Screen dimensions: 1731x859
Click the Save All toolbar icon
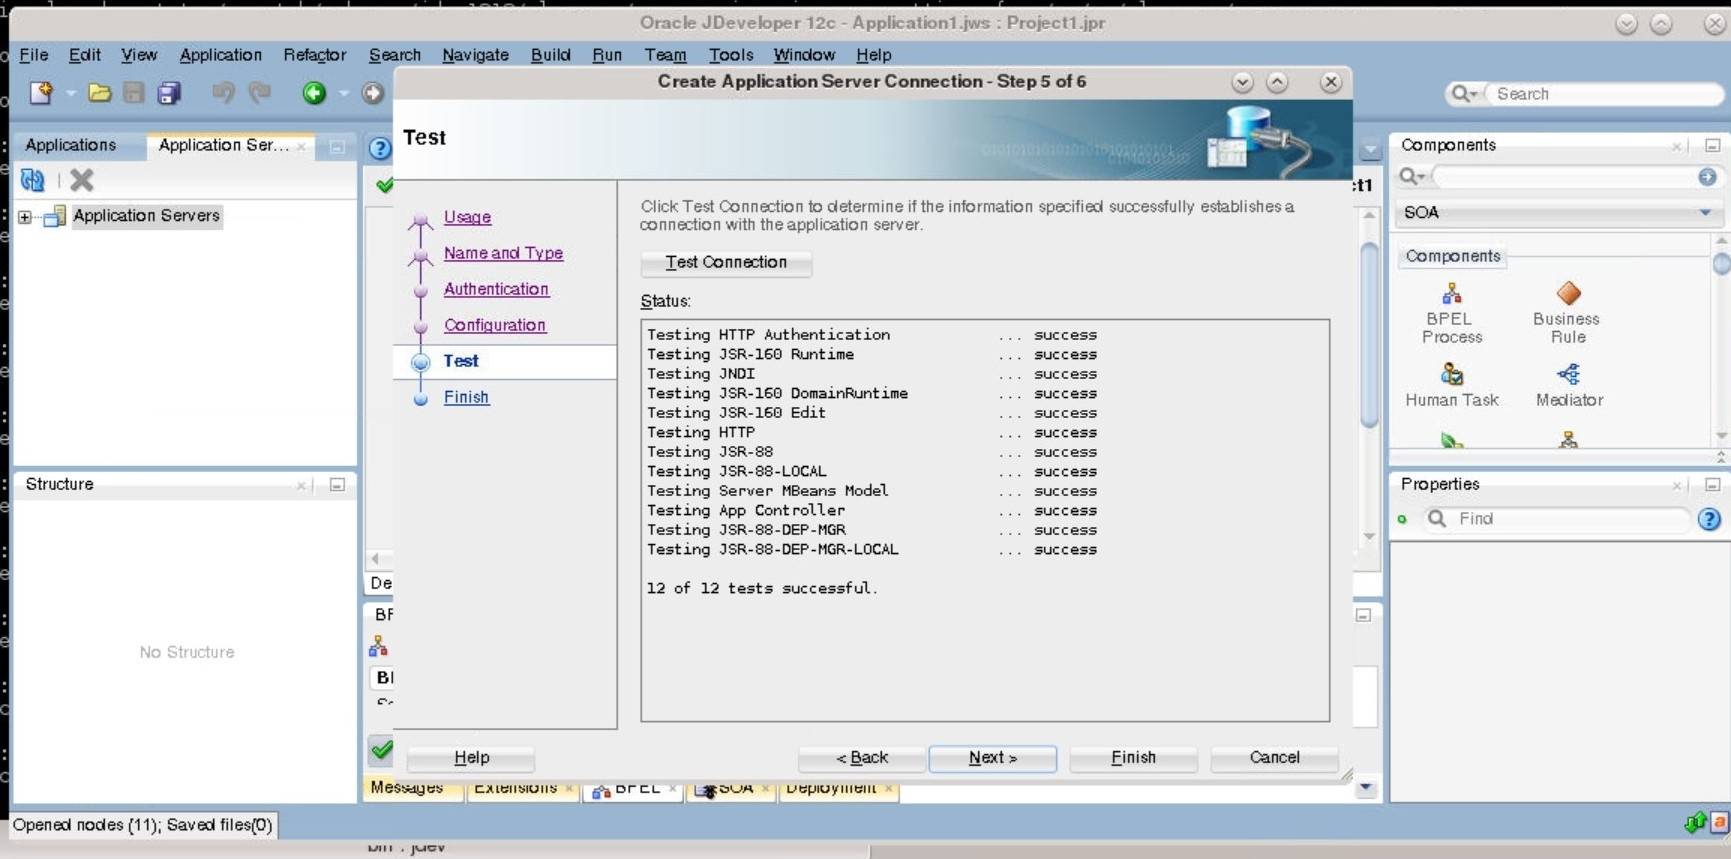[169, 93]
